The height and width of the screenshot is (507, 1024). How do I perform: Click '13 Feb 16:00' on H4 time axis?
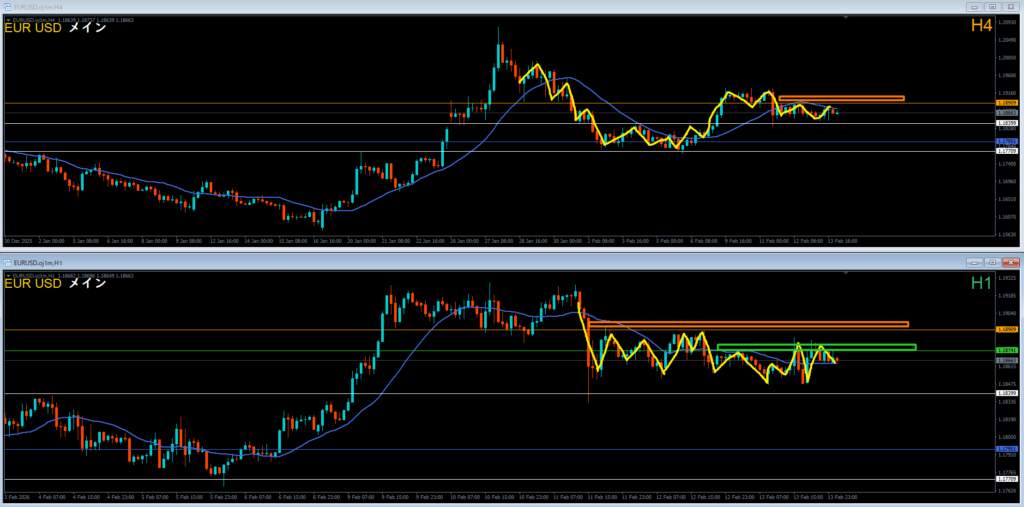(x=843, y=241)
